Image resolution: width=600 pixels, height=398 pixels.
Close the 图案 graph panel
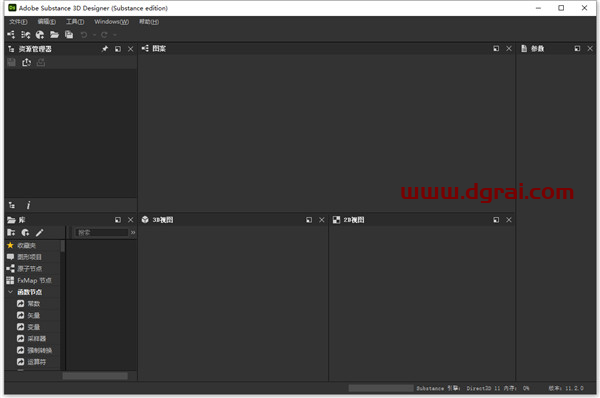pos(509,49)
